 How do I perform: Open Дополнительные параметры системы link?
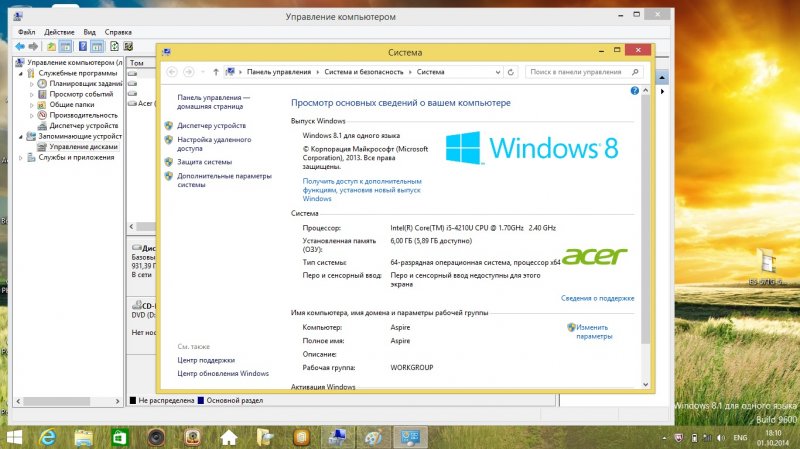224,180
